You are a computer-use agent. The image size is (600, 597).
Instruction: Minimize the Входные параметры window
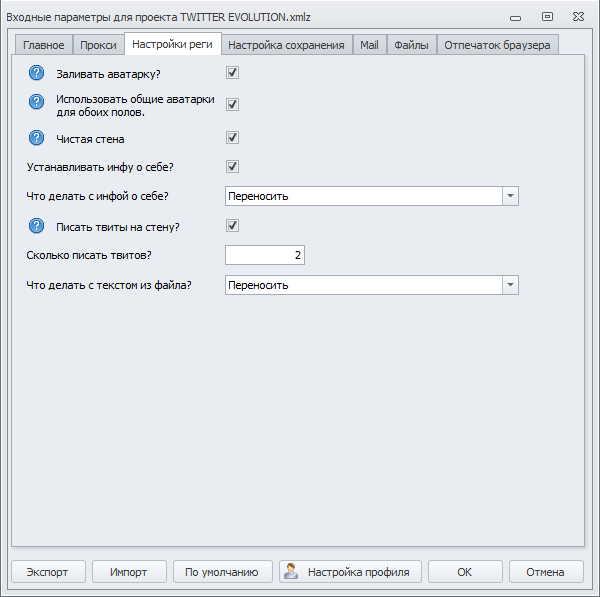point(515,18)
